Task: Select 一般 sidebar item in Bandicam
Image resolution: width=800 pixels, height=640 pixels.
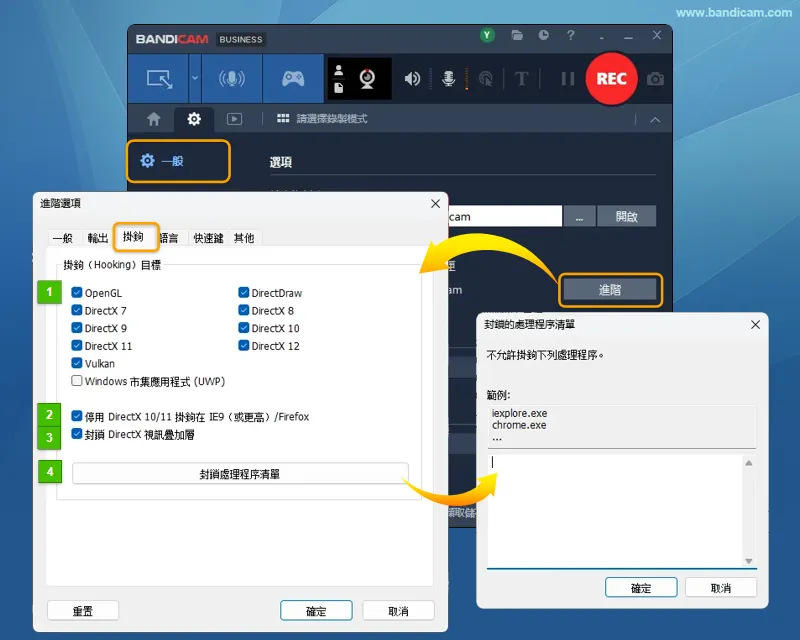Action: (x=178, y=161)
